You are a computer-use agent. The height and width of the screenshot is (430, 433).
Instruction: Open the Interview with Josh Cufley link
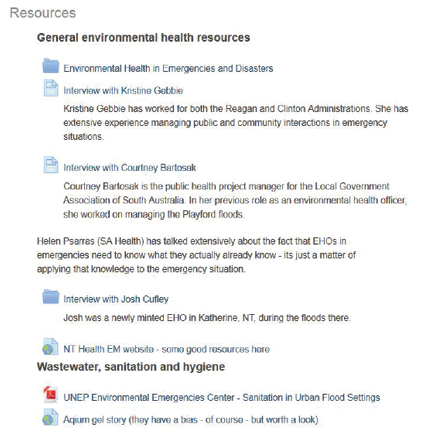click(x=116, y=299)
